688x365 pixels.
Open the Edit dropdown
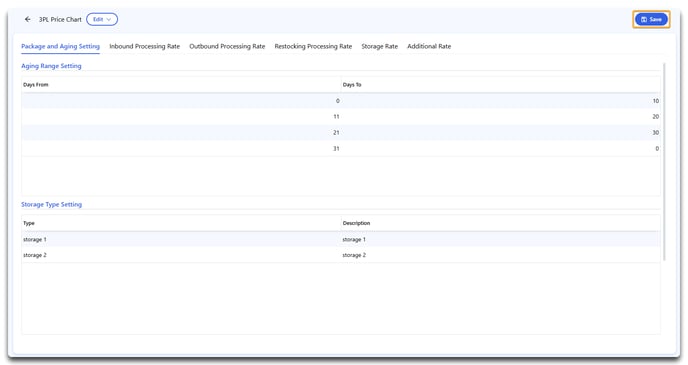pyautogui.click(x=102, y=19)
